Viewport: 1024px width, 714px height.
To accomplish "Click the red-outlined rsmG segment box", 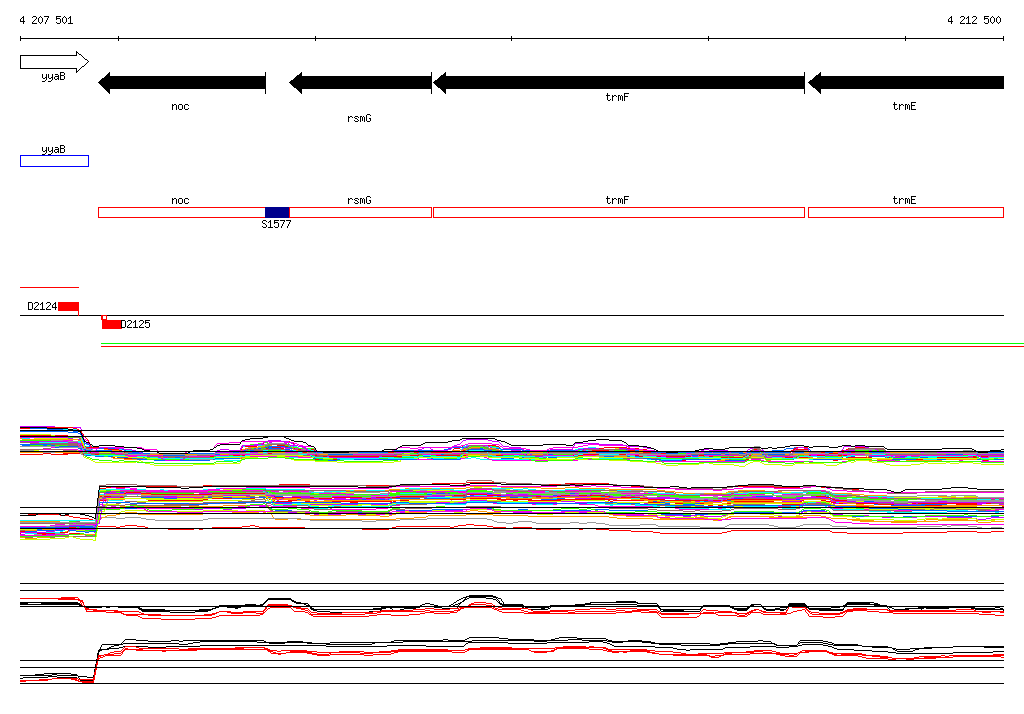I will point(360,212).
